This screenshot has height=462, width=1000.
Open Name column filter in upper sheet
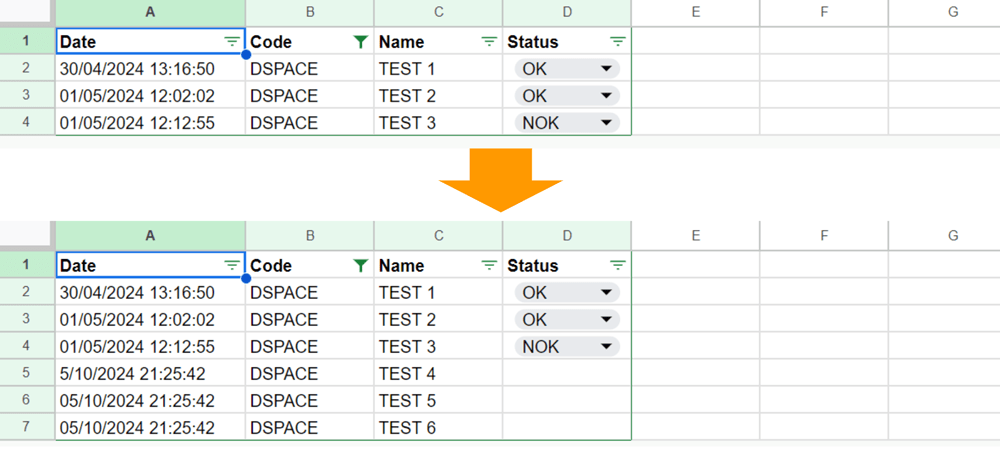pos(489,42)
